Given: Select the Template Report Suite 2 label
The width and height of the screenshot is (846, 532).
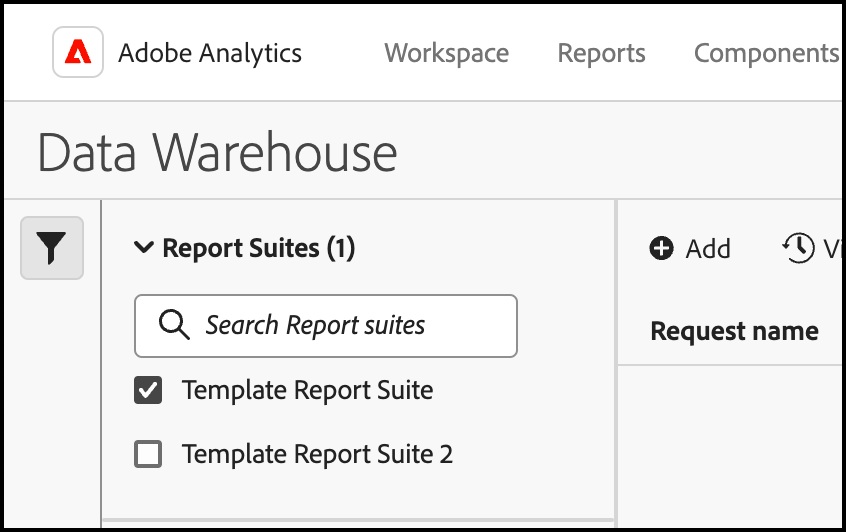Looking at the screenshot, I should point(317,454).
